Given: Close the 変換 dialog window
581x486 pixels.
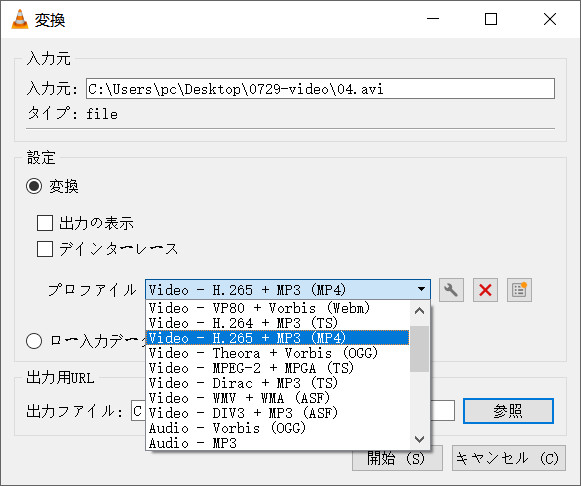Looking at the screenshot, I should tap(550, 19).
